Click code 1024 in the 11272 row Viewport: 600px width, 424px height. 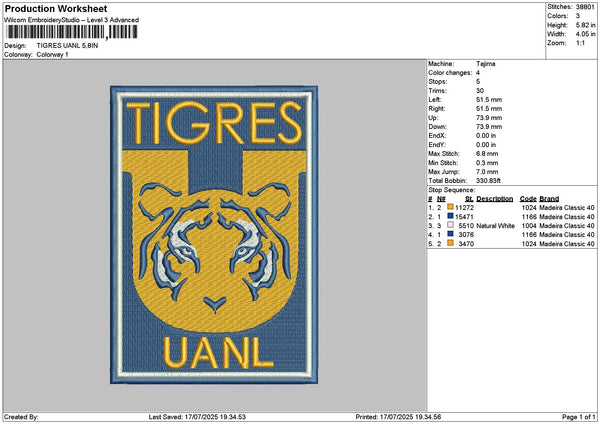(x=529, y=207)
